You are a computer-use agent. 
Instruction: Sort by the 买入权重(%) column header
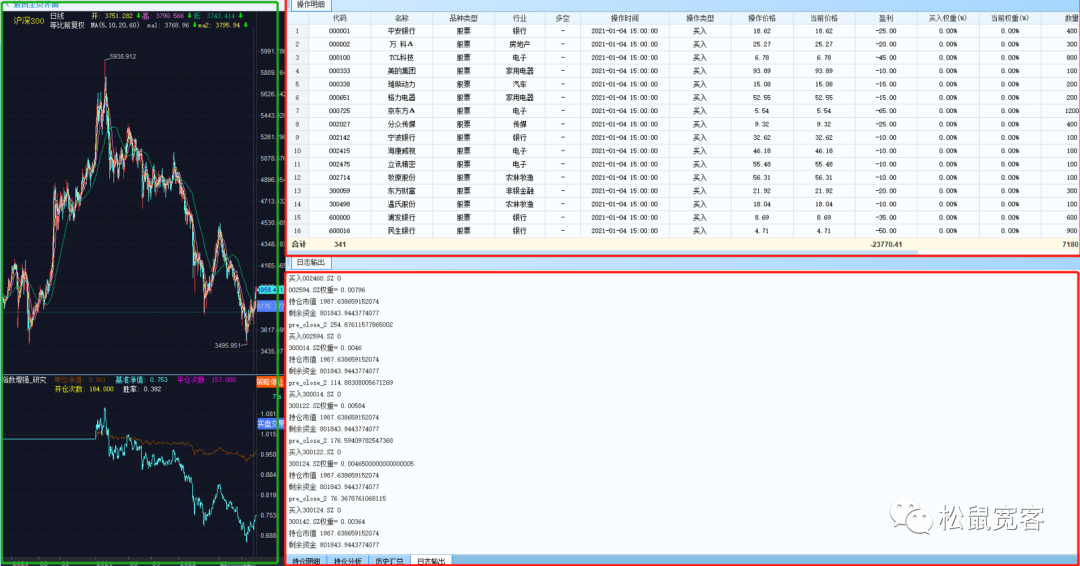tap(948, 19)
